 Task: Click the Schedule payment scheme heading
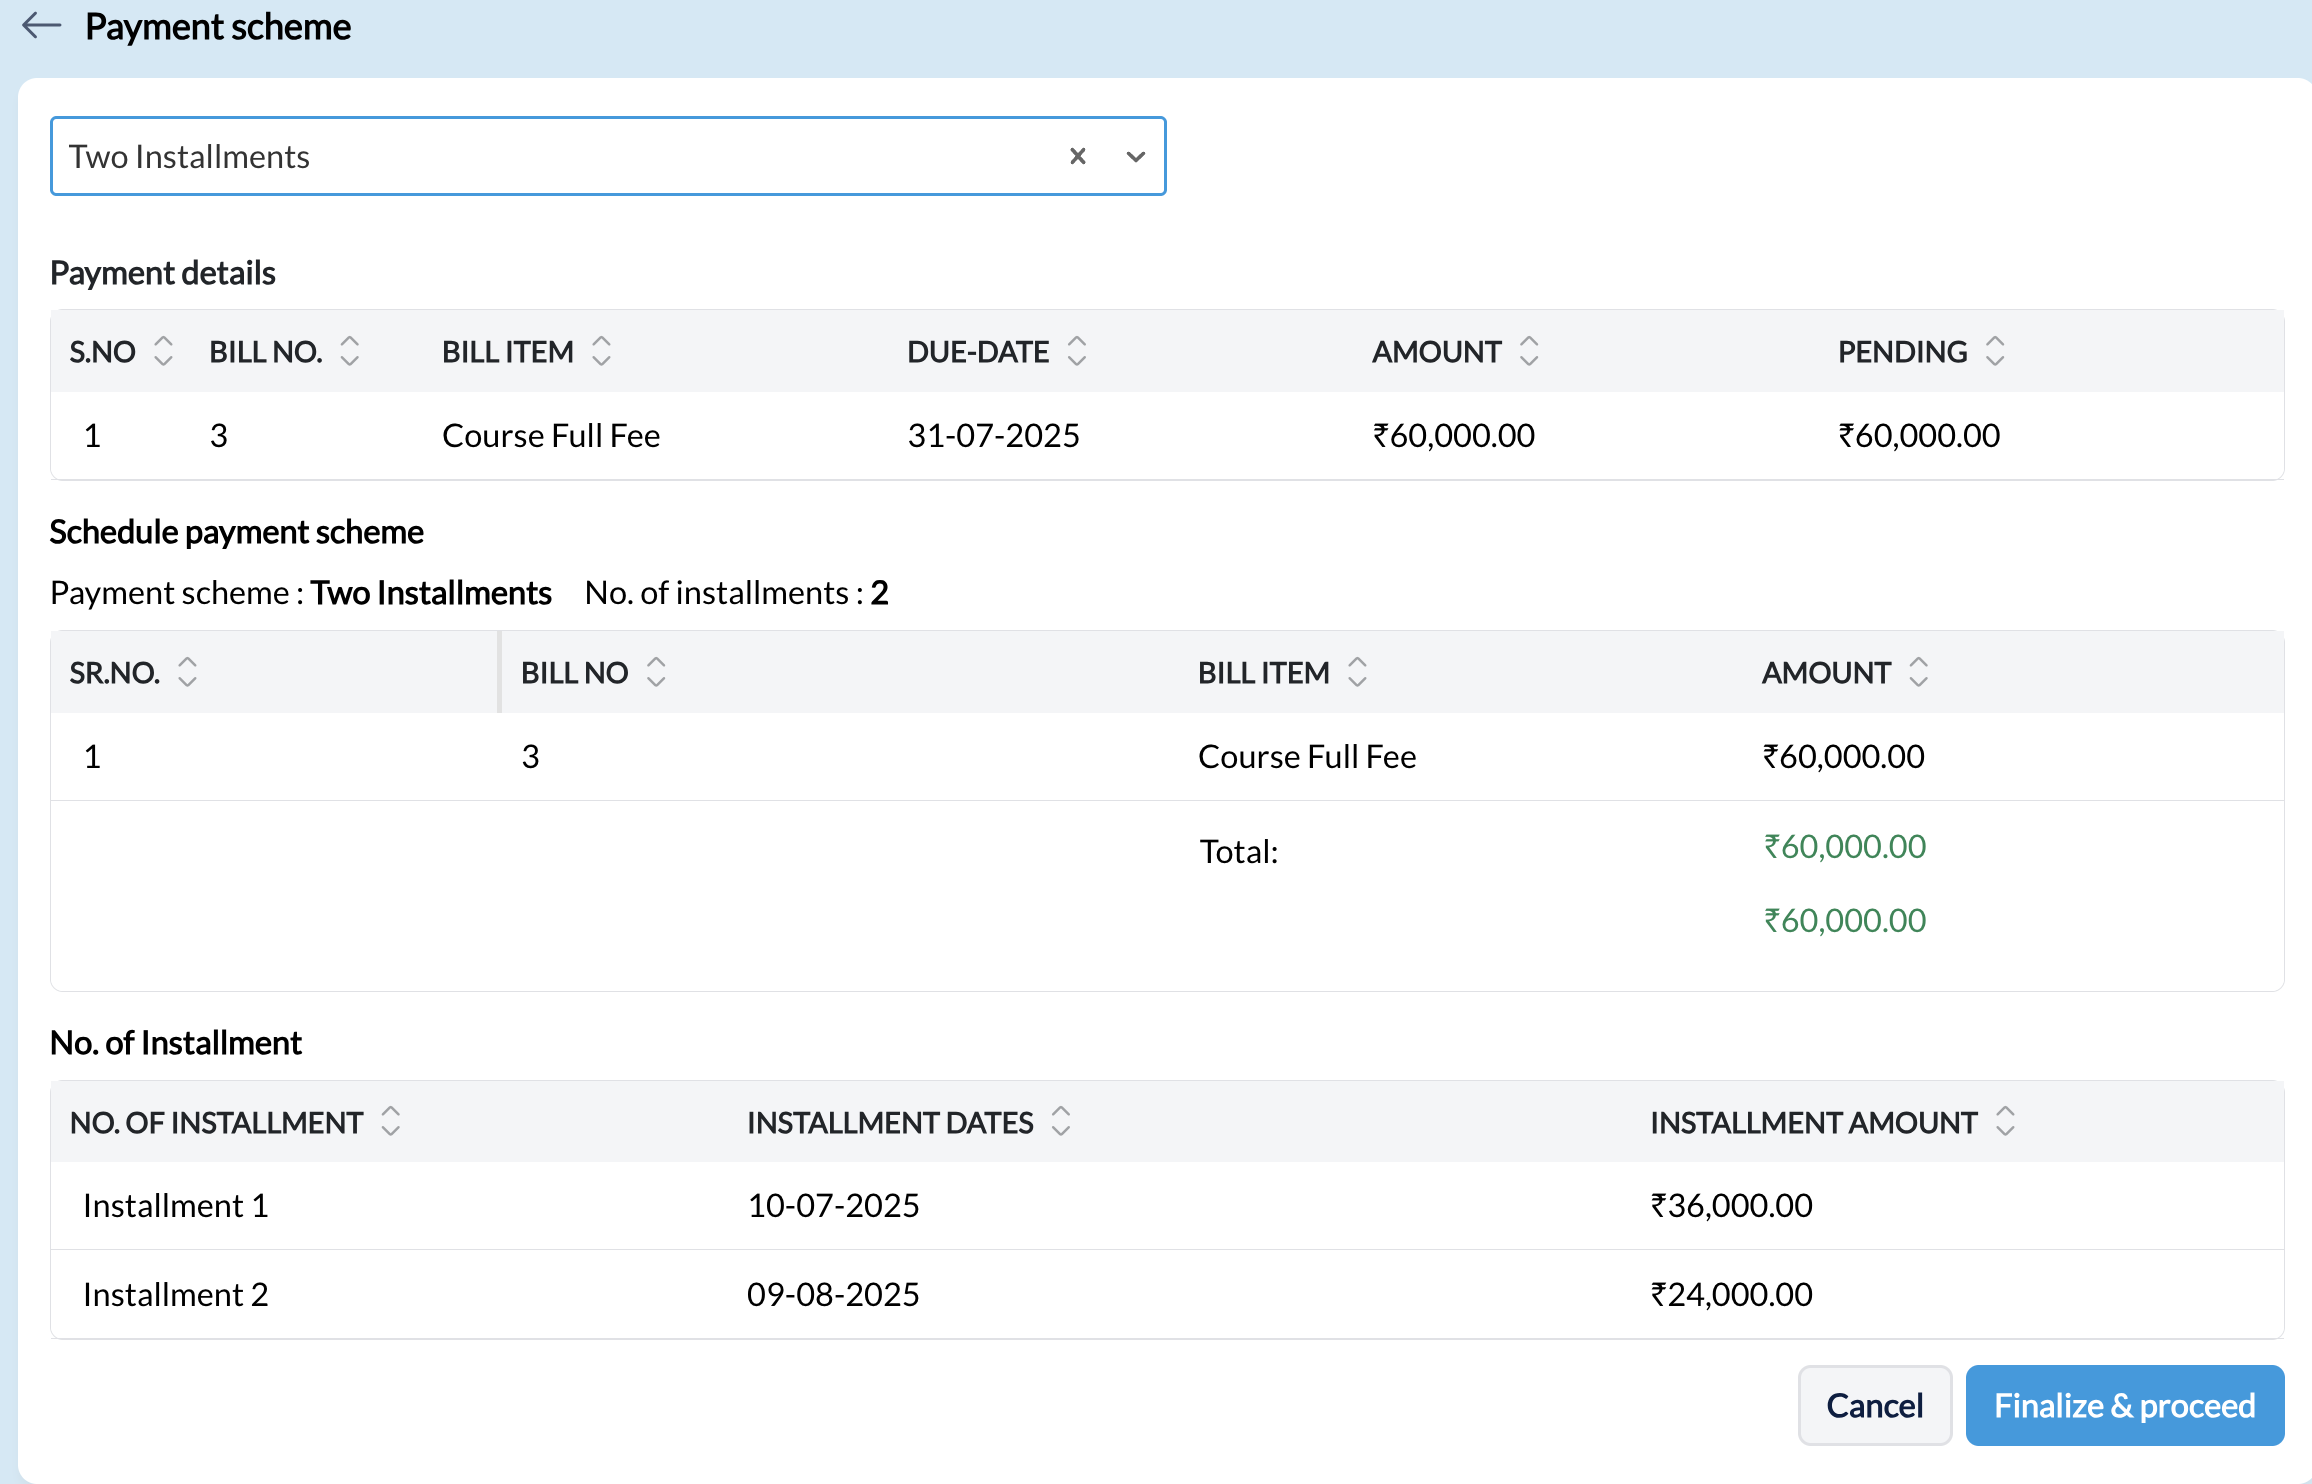click(236, 531)
